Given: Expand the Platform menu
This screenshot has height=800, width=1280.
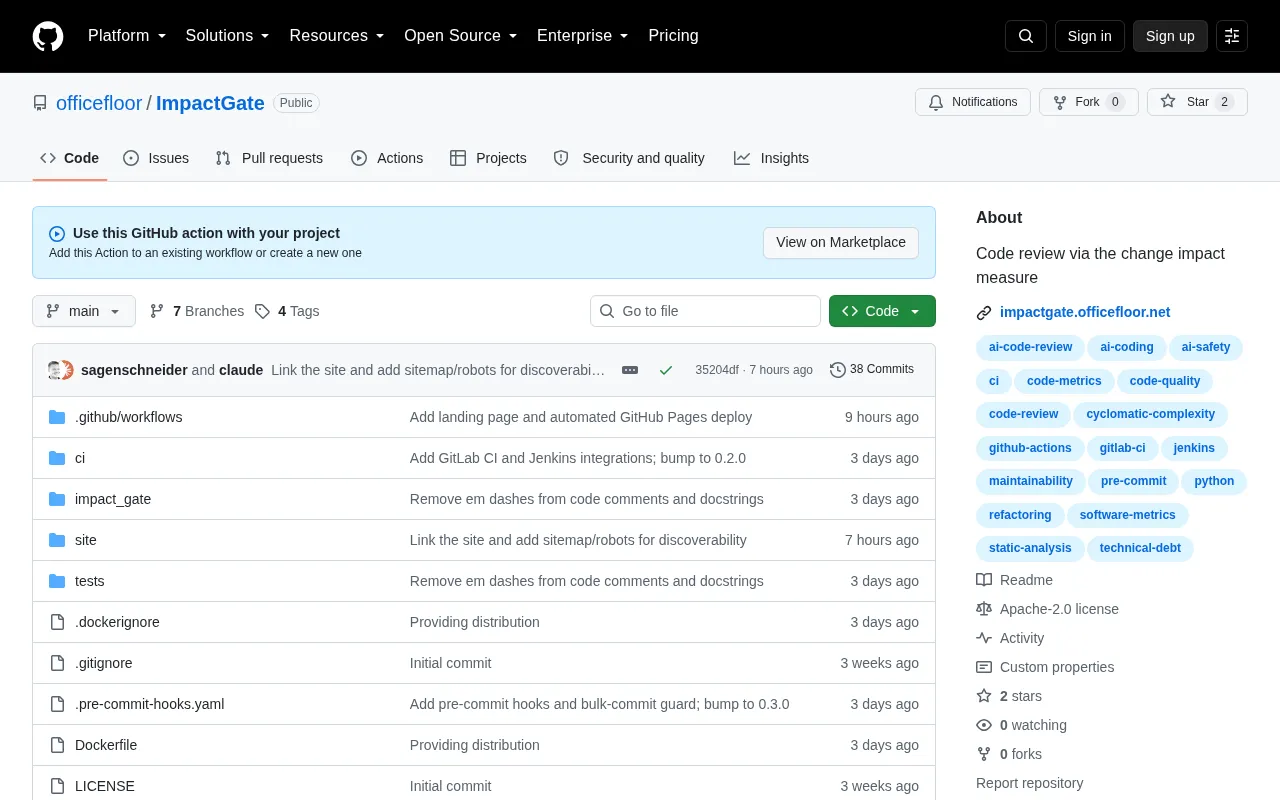Looking at the screenshot, I should coord(127,36).
